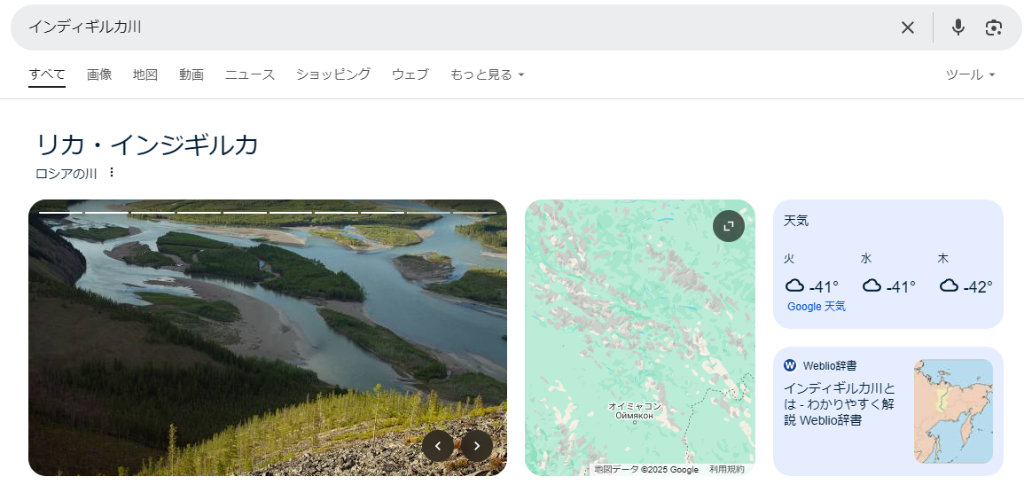Expand the もっと見る dropdown
This screenshot has width=1024, height=492.
(487, 75)
